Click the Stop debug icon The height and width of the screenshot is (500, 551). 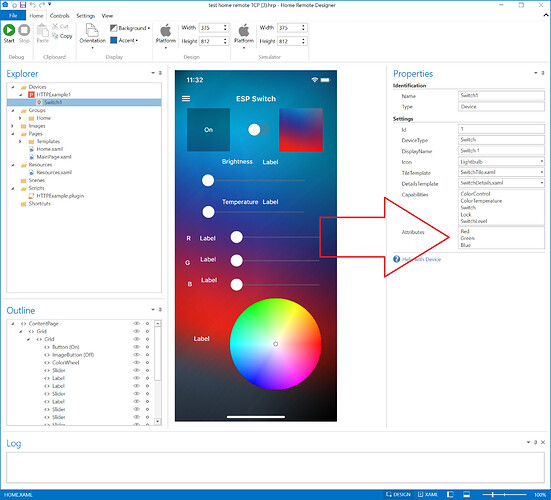(24, 30)
